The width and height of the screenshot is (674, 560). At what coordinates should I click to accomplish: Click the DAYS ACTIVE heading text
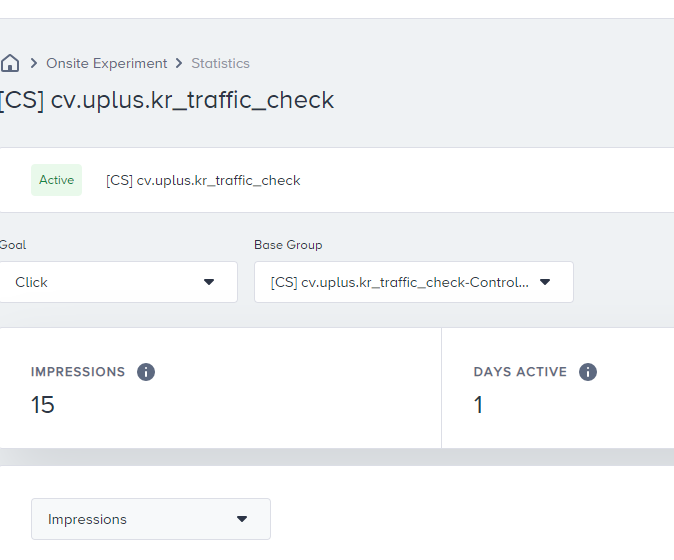pyautogui.click(x=520, y=372)
